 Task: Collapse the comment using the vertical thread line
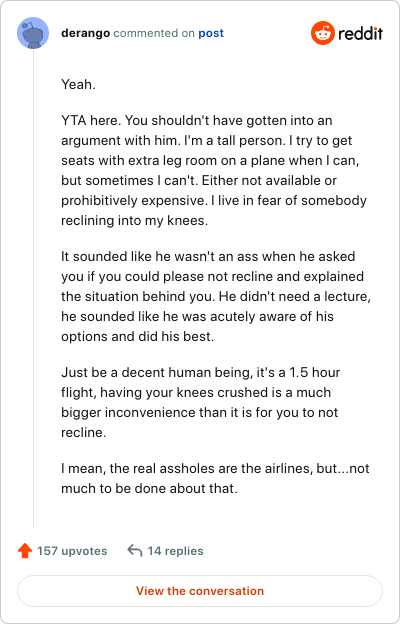pyautogui.click(x=33, y=288)
